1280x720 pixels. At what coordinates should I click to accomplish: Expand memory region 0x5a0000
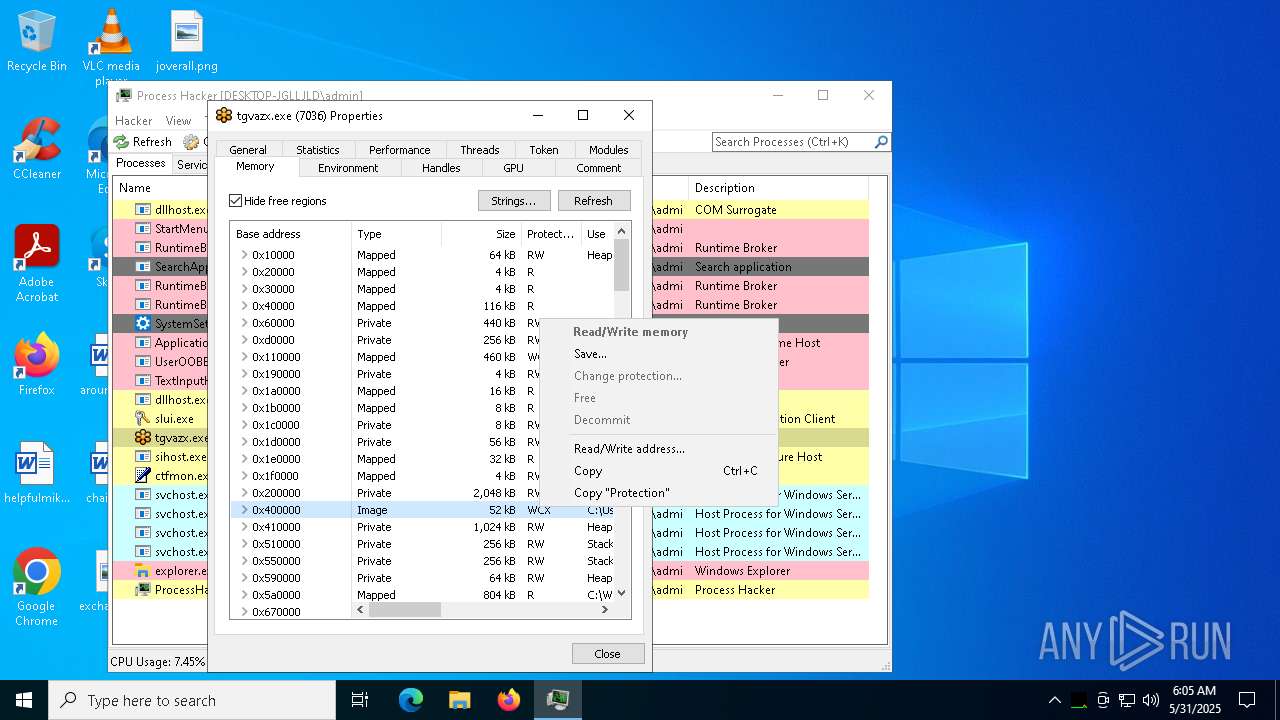tap(244, 595)
